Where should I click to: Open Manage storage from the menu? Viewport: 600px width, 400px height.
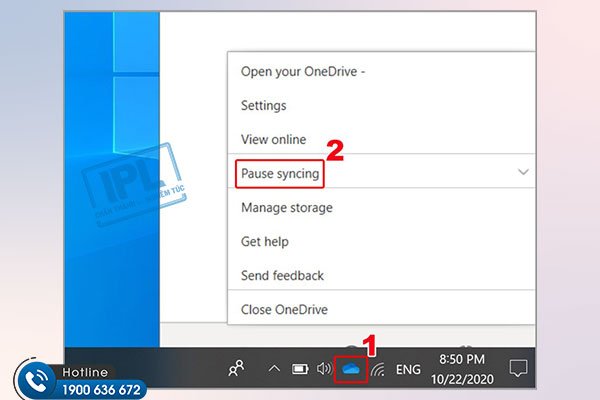point(287,207)
